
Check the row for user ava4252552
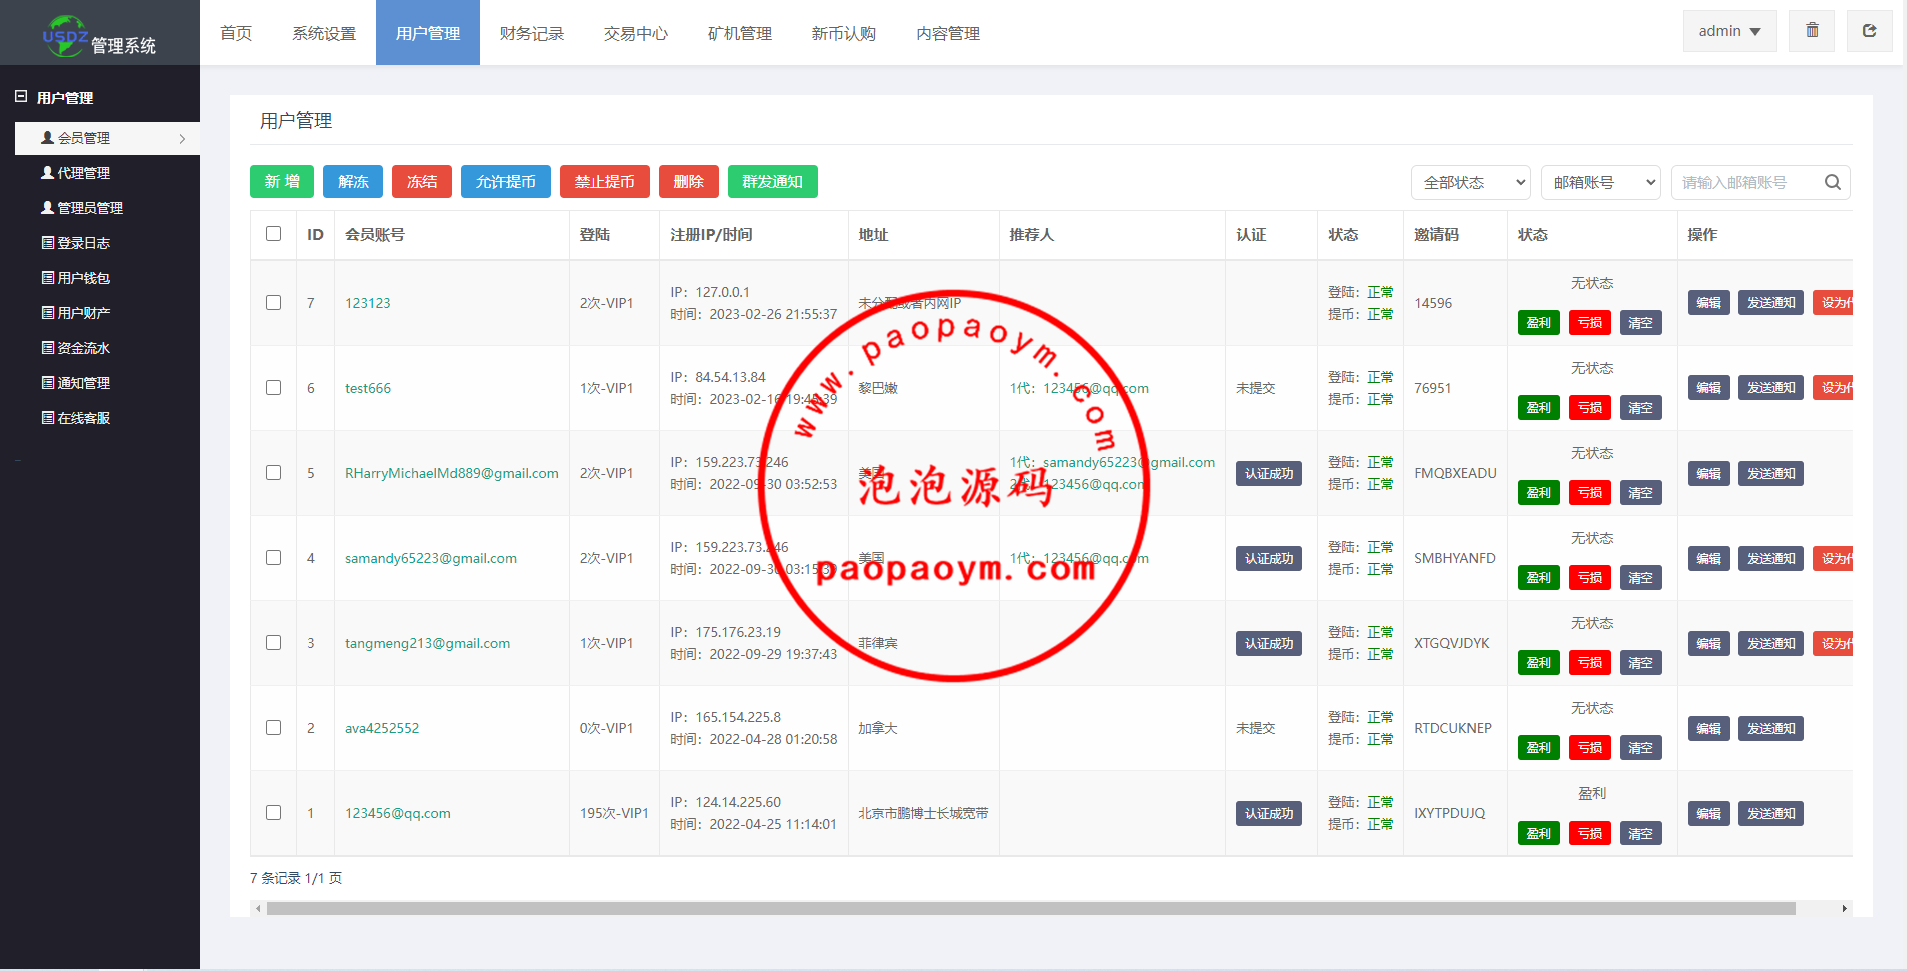273,727
